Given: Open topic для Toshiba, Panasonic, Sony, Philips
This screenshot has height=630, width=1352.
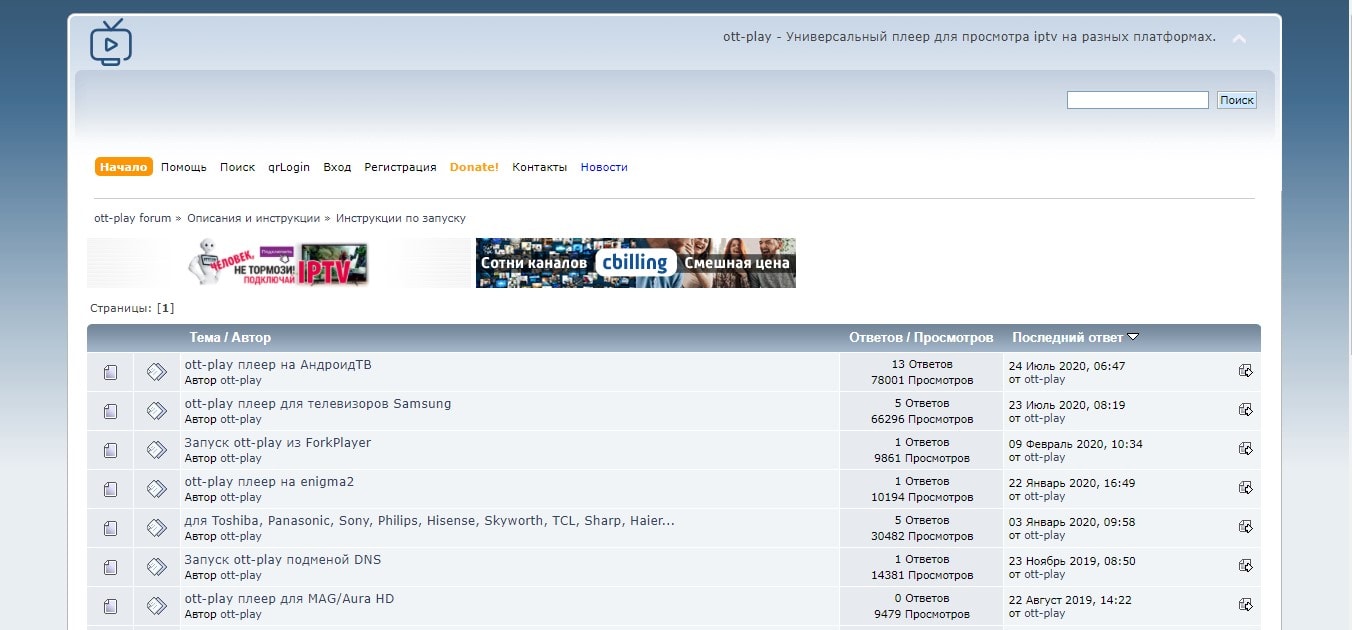Looking at the screenshot, I should pos(429,521).
